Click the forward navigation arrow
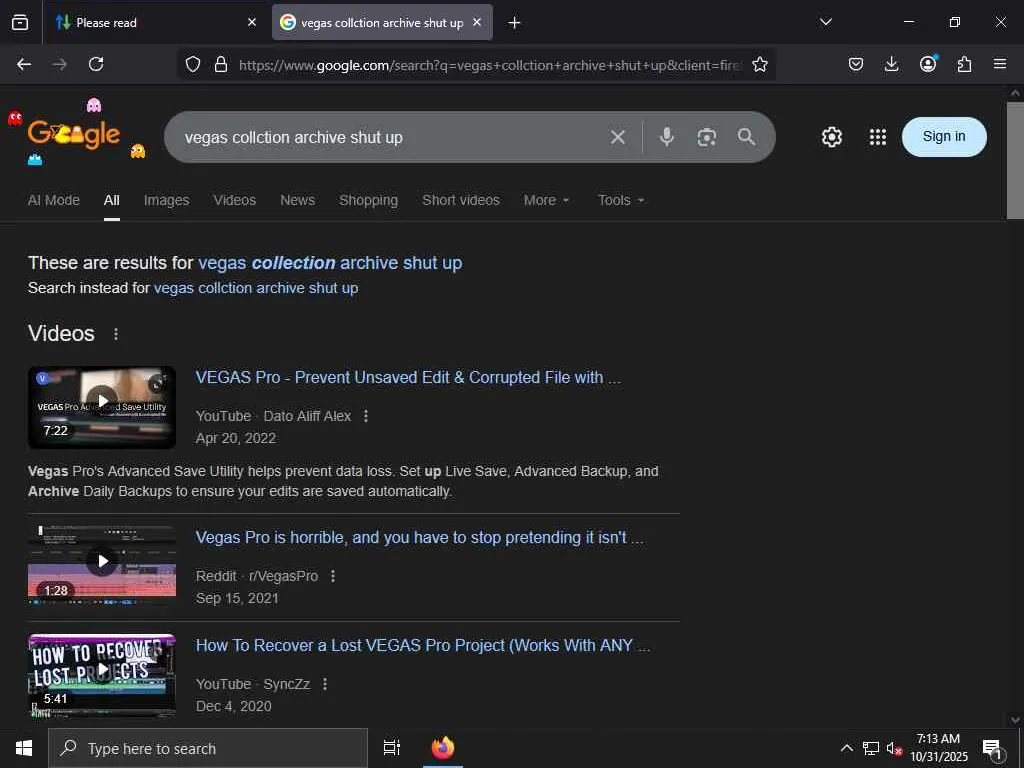The width and height of the screenshot is (1024, 768). click(59, 64)
